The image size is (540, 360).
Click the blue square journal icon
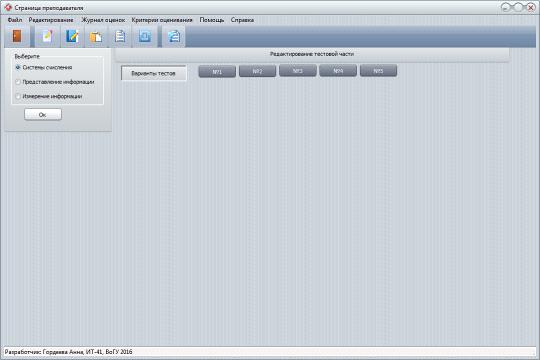point(145,36)
